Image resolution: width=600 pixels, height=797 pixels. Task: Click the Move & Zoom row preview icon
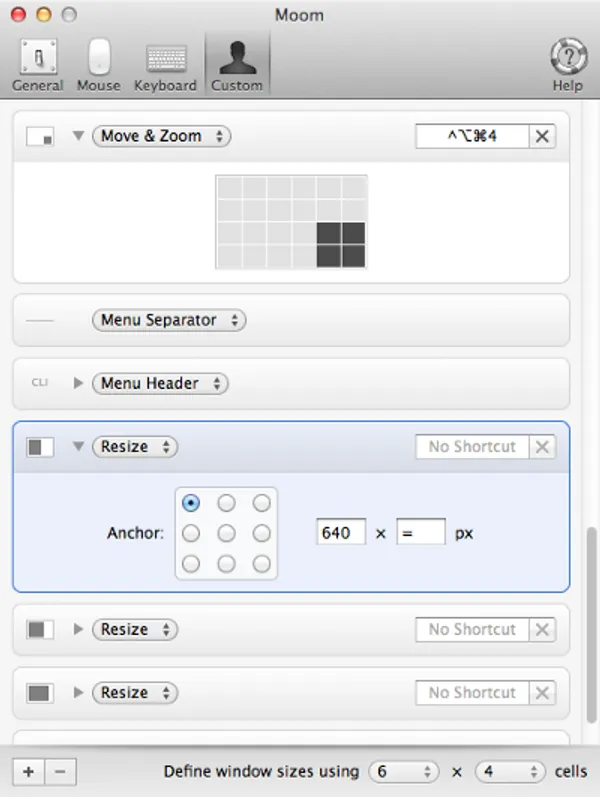click(40, 136)
